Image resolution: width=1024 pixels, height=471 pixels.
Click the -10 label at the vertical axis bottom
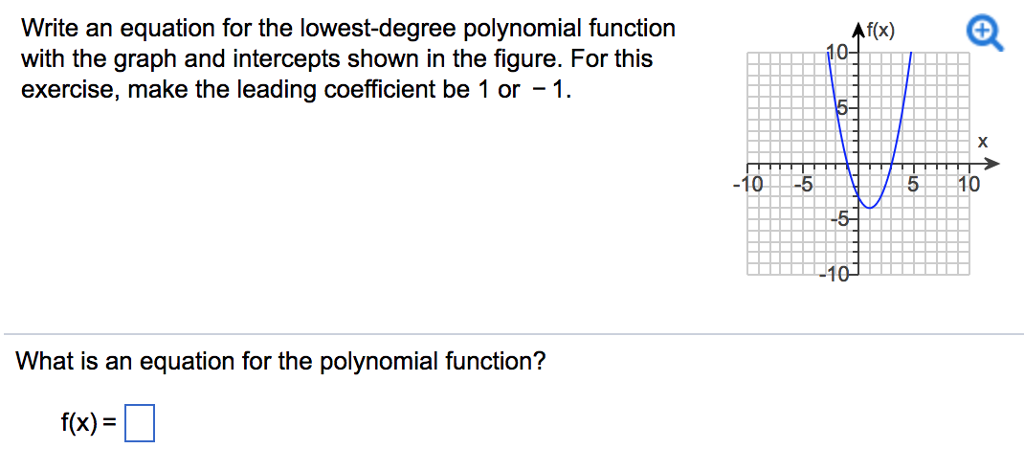click(x=835, y=274)
